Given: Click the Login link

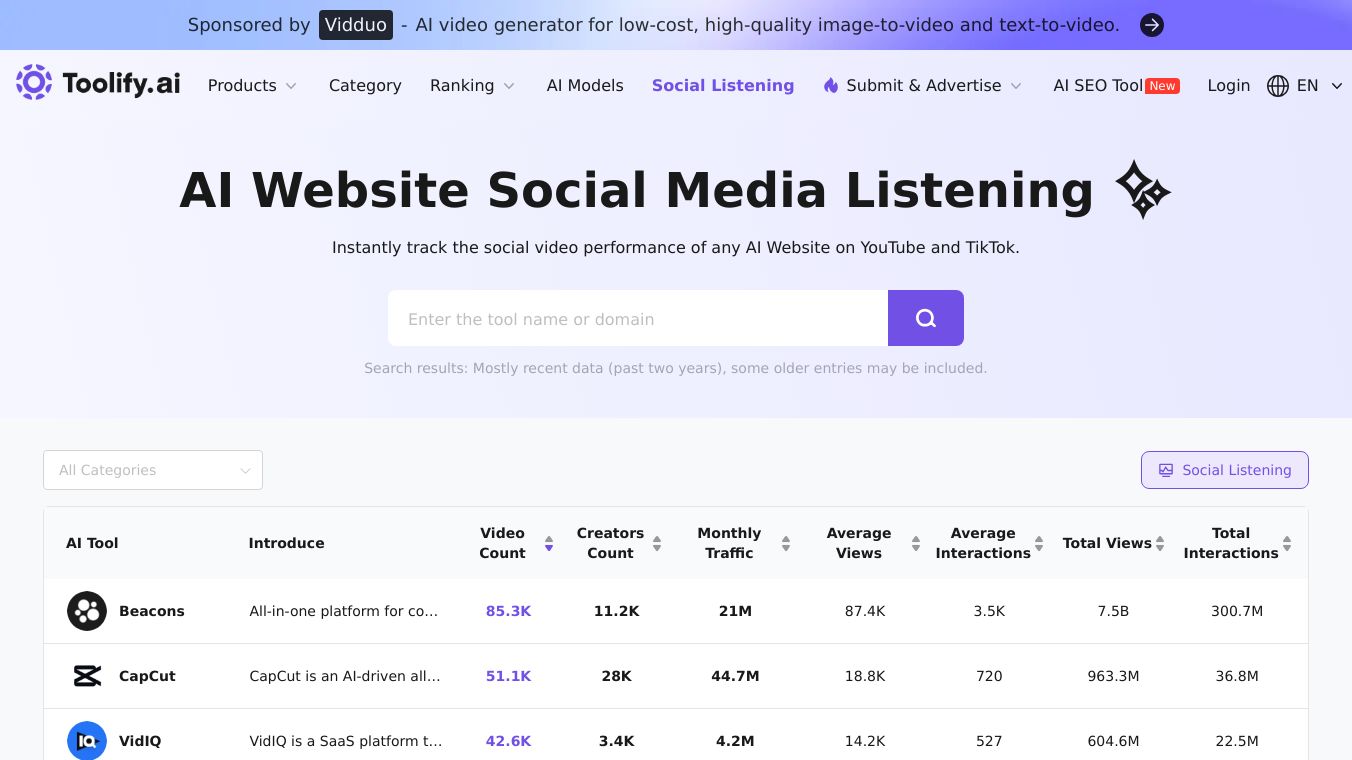Looking at the screenshot, I should (x=1228, y=86).
